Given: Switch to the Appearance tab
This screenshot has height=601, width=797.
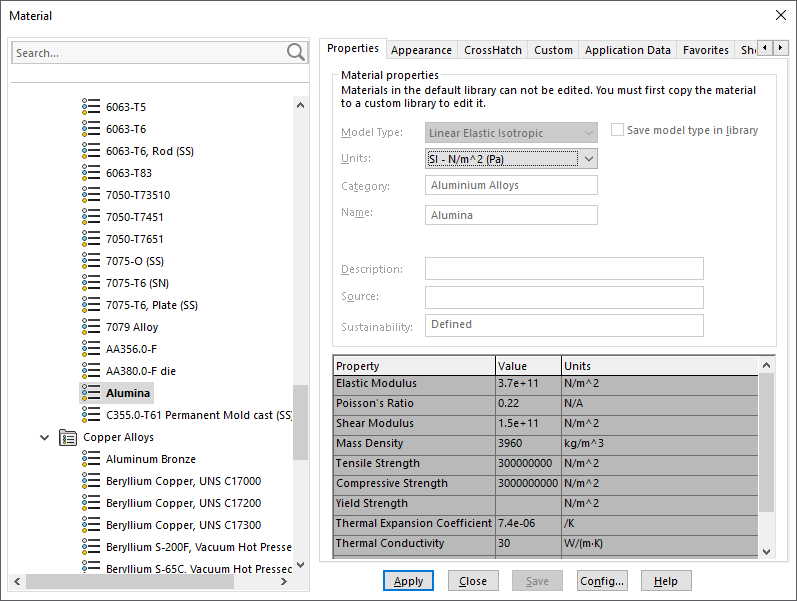Looking at the screenshot, I should point(421,50).
